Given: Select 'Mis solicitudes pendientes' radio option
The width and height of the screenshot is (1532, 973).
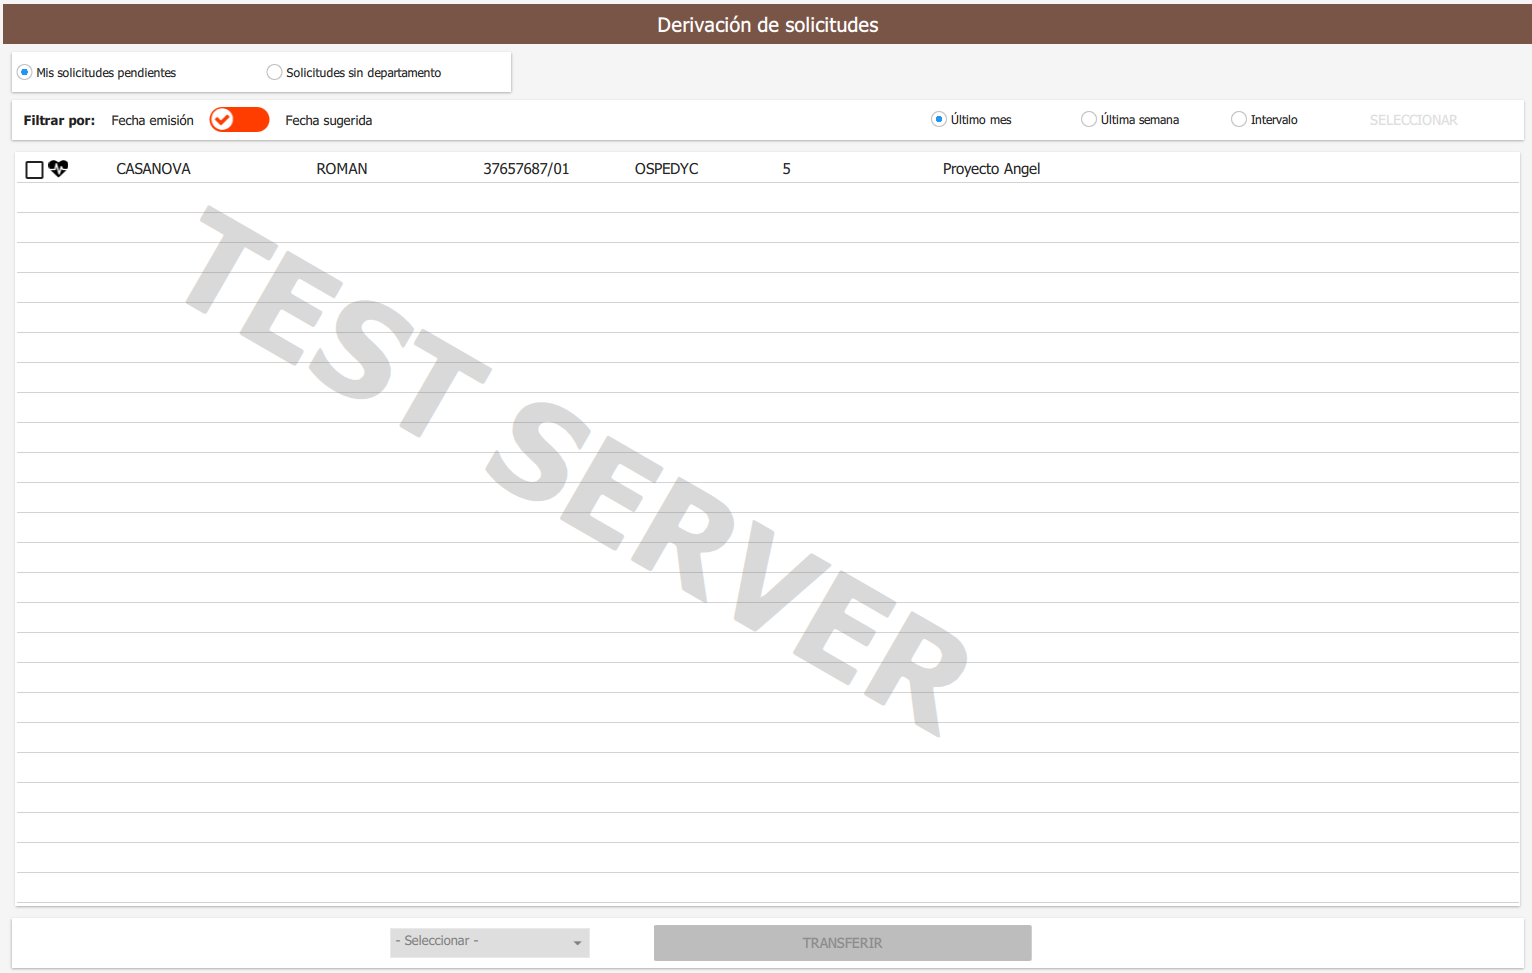Looking at the screenshot, I should click(x=25, y=73).
